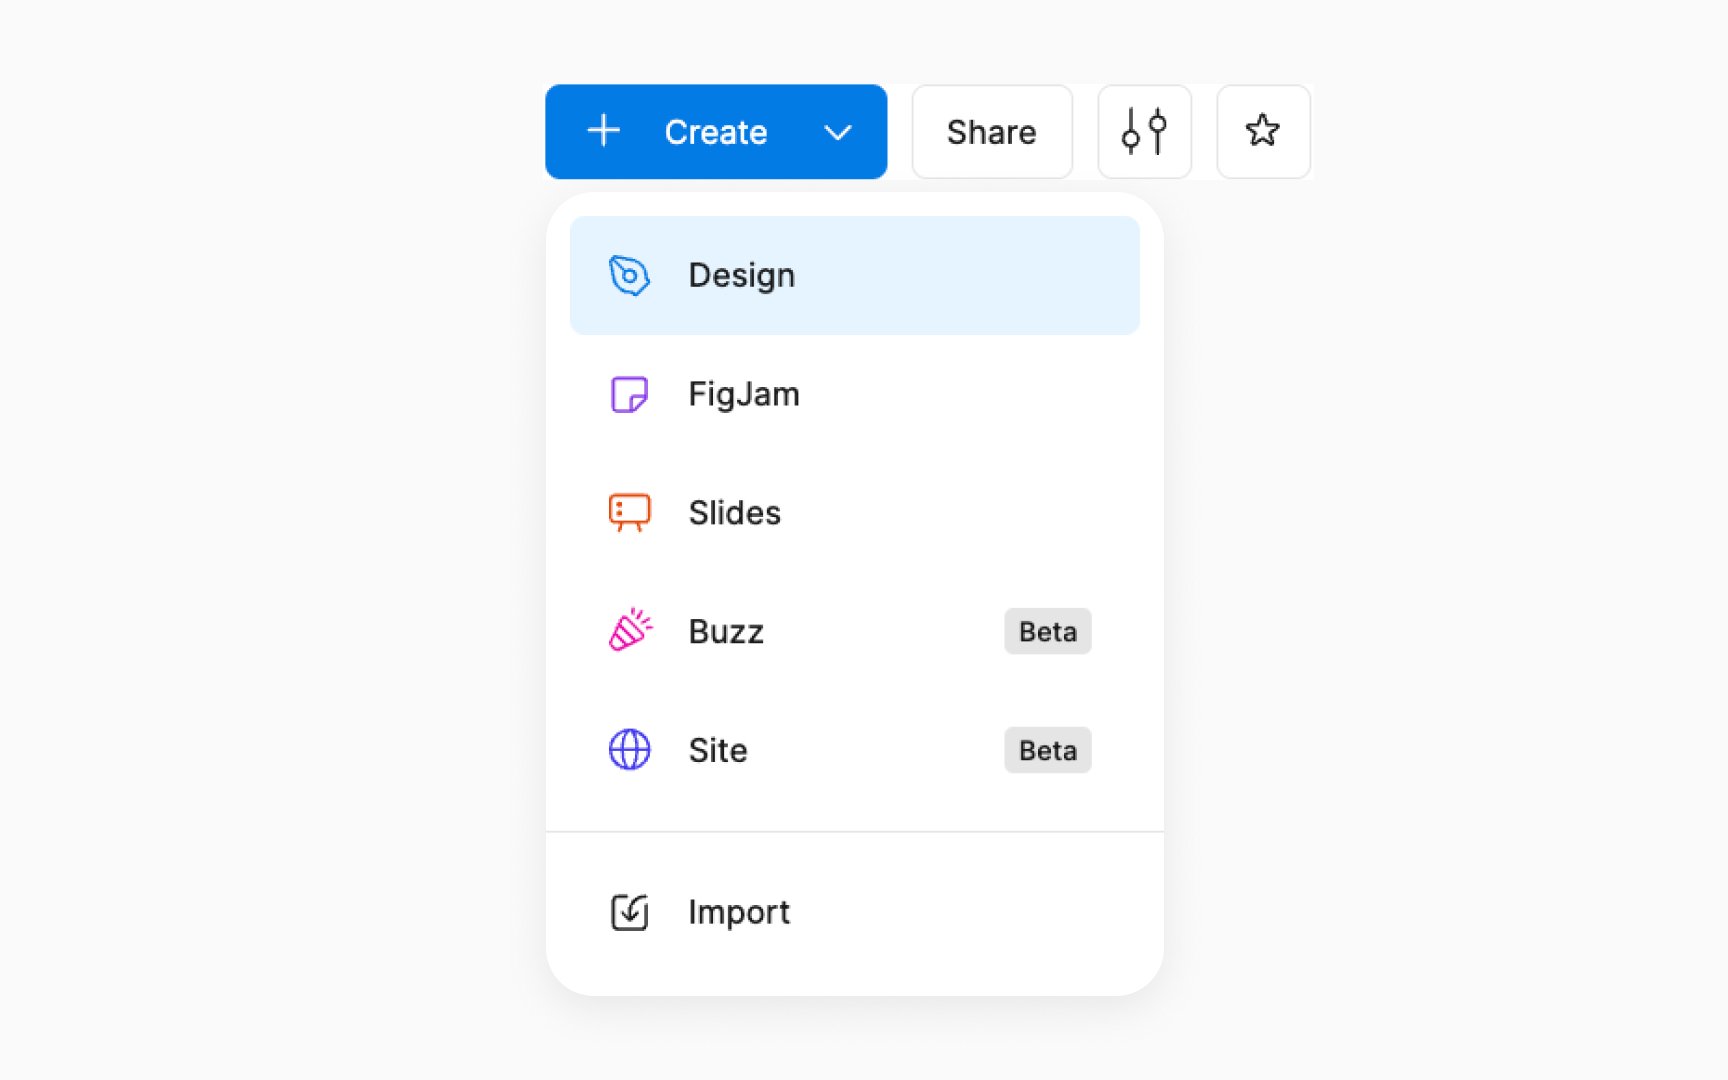Click the Import arrow icon

coord(629,912)
